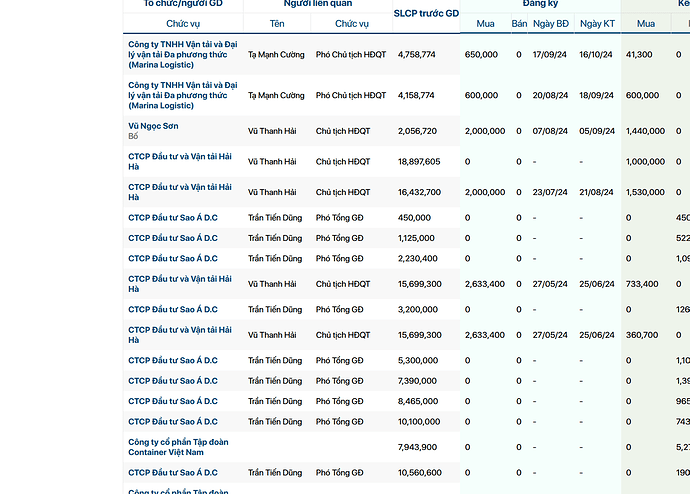Image resolution: width=690 pixels, height=494 pixels.
Task: Select end date 05/09/24
Action: point(597,131)
